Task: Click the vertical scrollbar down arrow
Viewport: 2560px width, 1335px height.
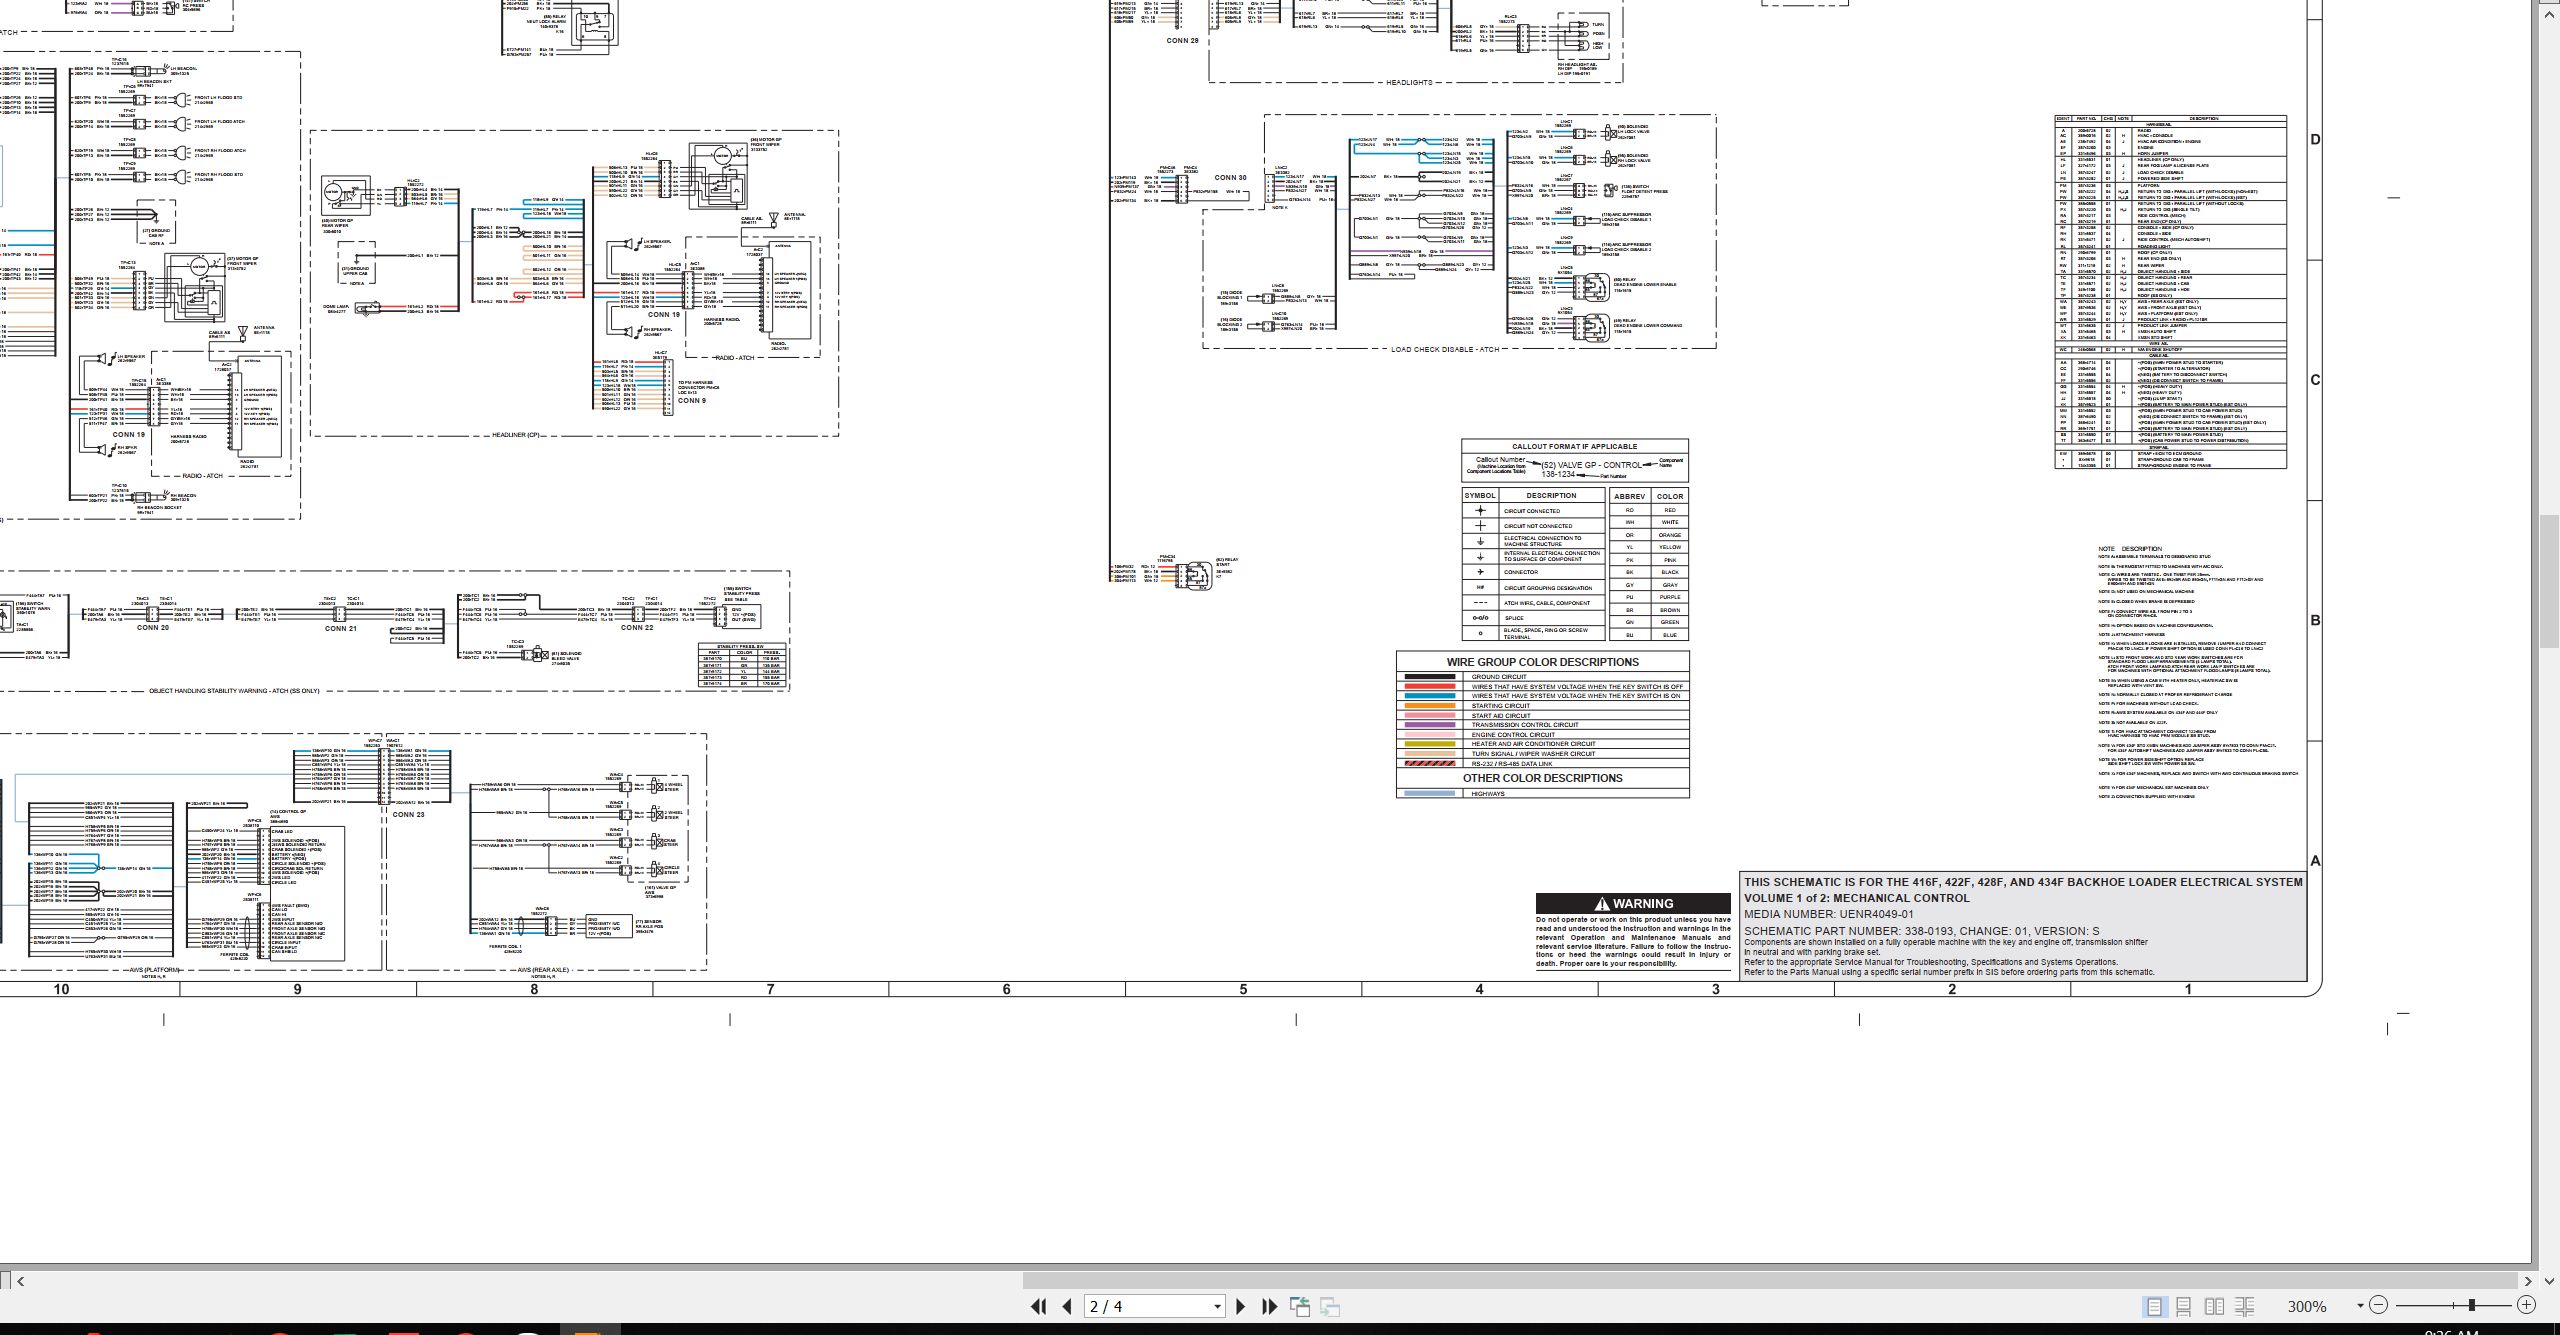Action: (2548, 1281)
